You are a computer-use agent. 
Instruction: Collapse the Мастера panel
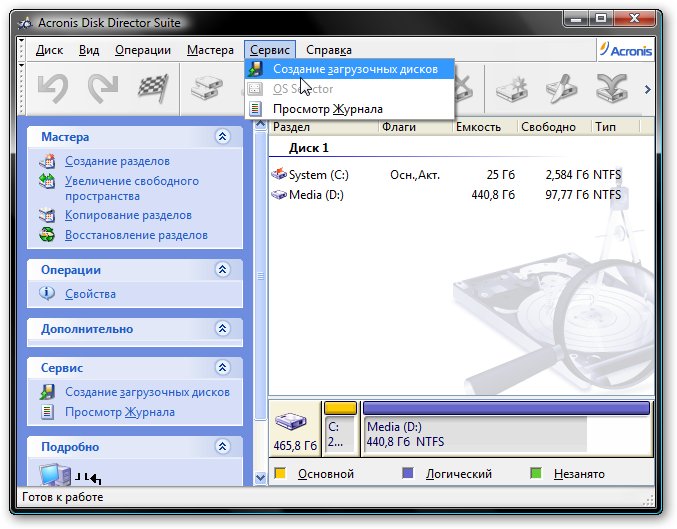[222, 136]
